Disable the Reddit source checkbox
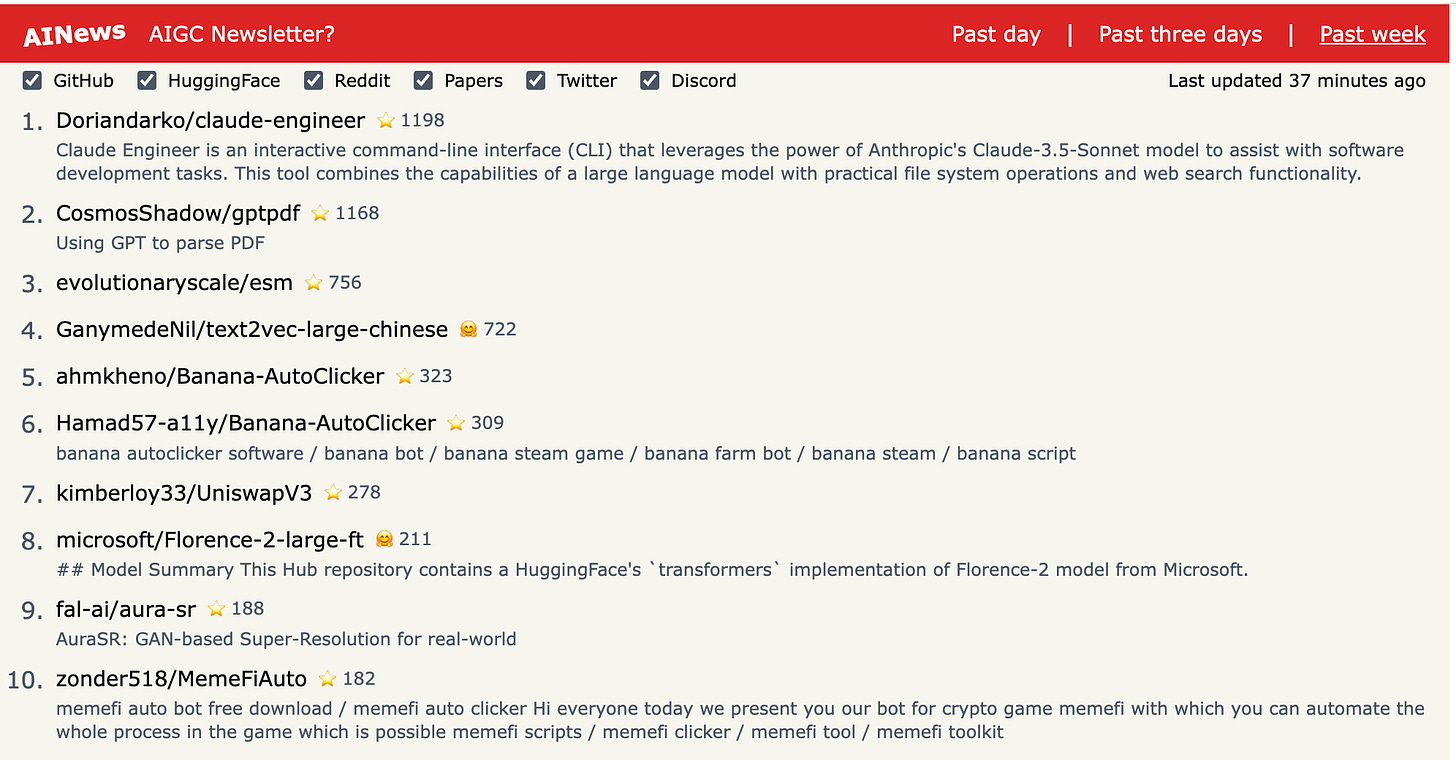 point(314,81)
